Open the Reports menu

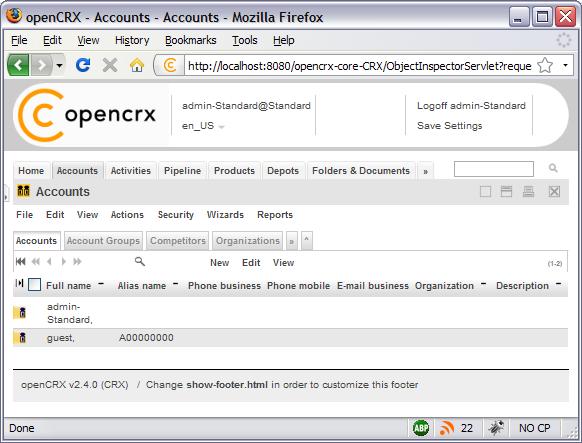tap(275, 215)
